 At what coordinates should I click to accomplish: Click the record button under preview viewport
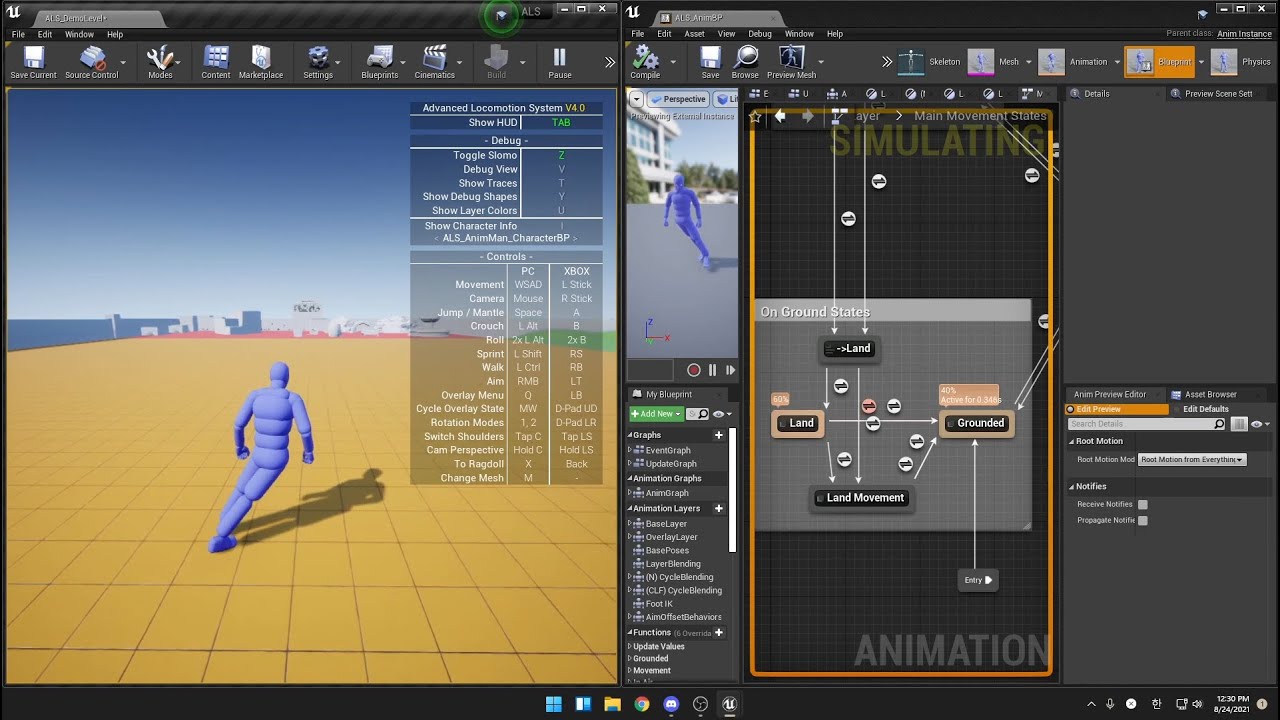click(x=694, y=370)
